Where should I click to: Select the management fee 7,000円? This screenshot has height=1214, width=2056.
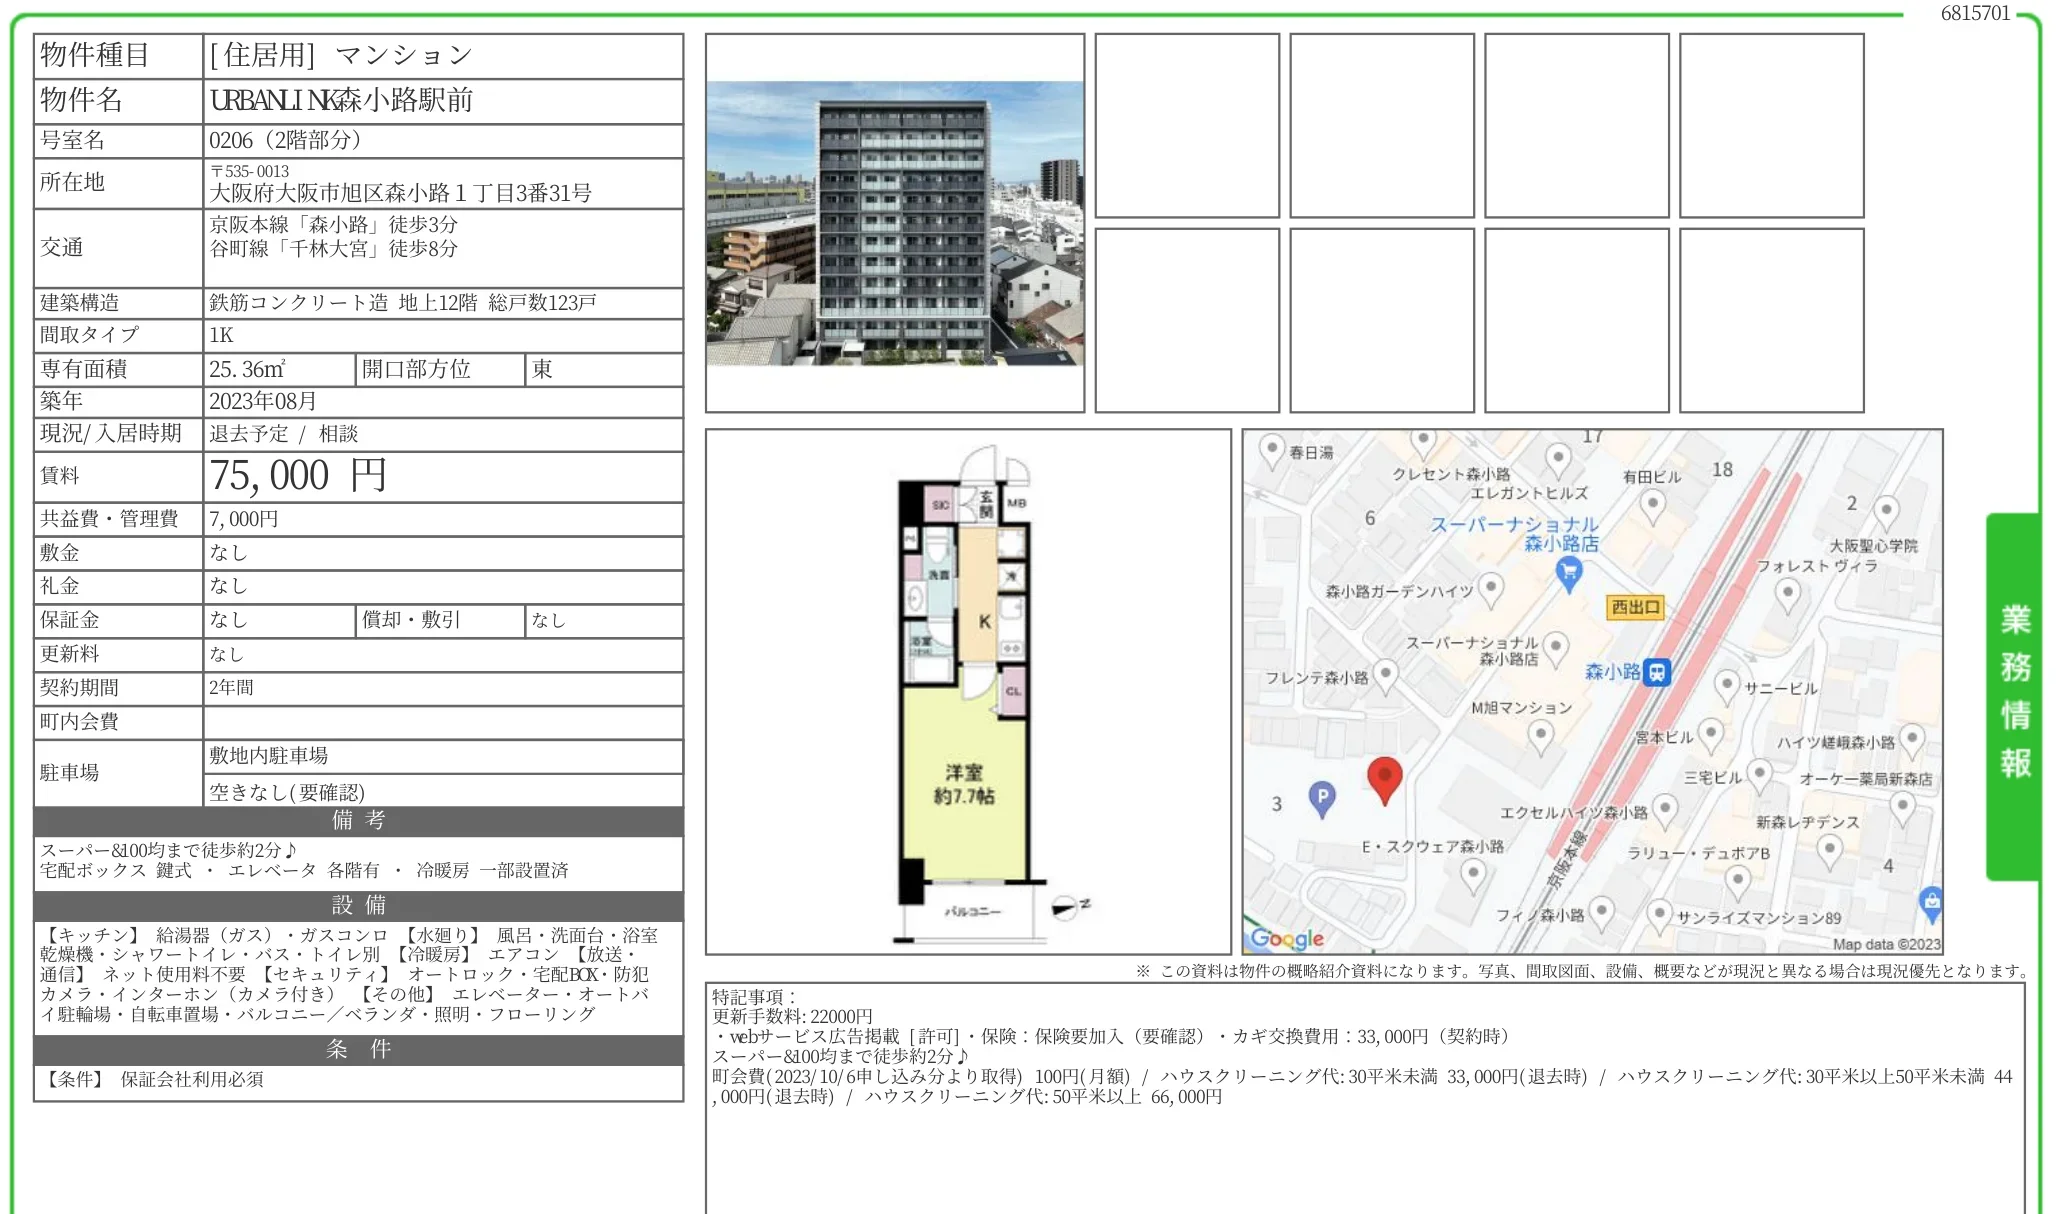[243, 519]
